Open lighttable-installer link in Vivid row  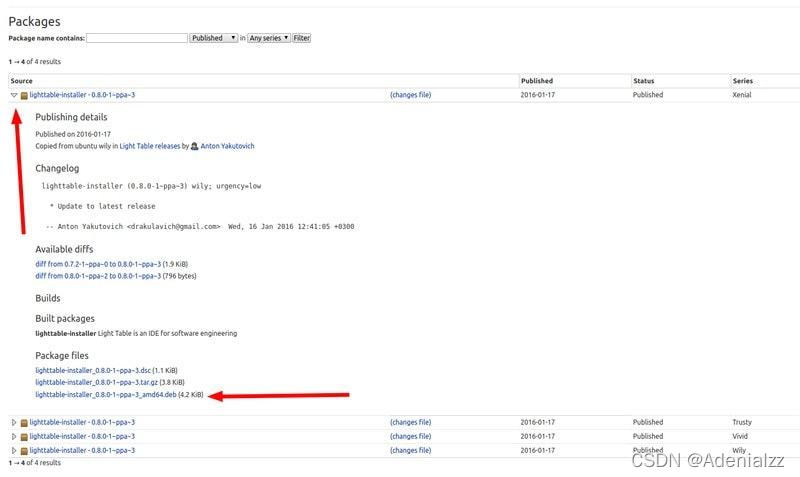[x=82, y=437]
